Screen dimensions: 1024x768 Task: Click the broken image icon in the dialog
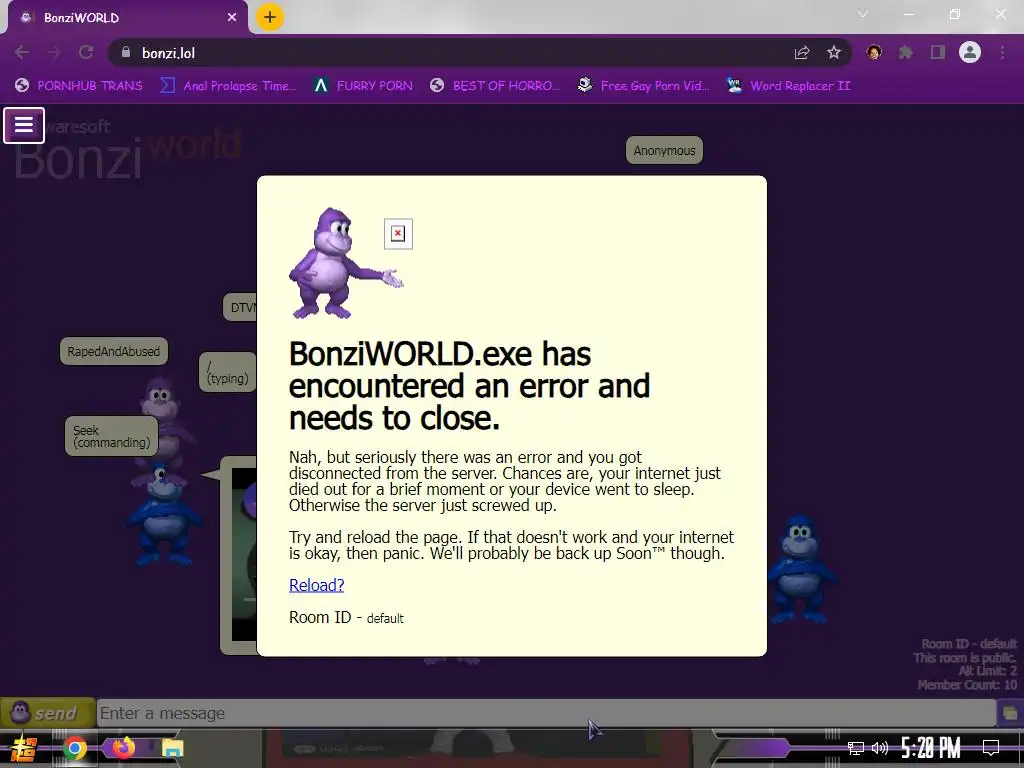click(398, 234)
